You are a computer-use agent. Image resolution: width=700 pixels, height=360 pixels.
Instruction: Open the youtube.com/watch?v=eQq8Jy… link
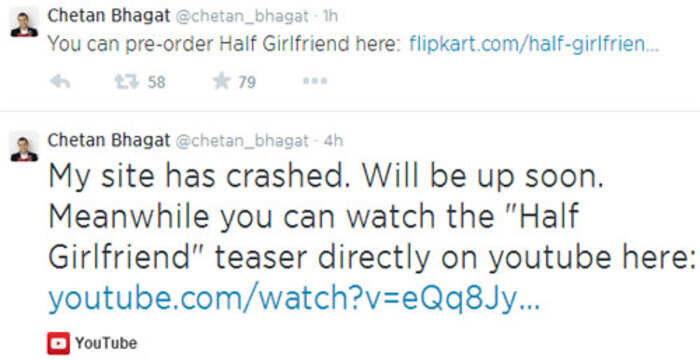point(294,300)
